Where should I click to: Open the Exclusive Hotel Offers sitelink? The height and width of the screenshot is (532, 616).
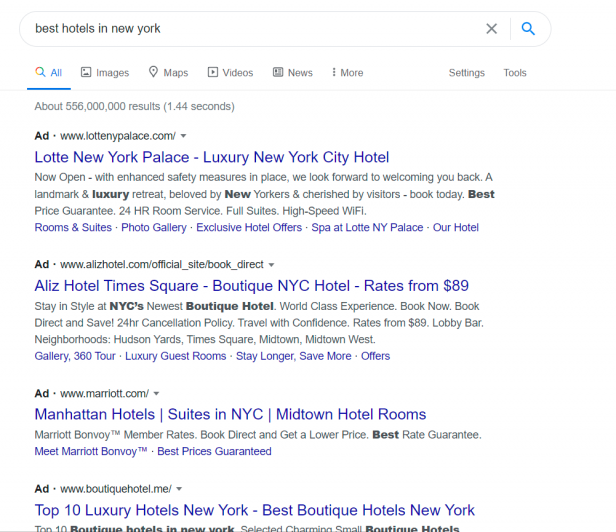(249, 227)
